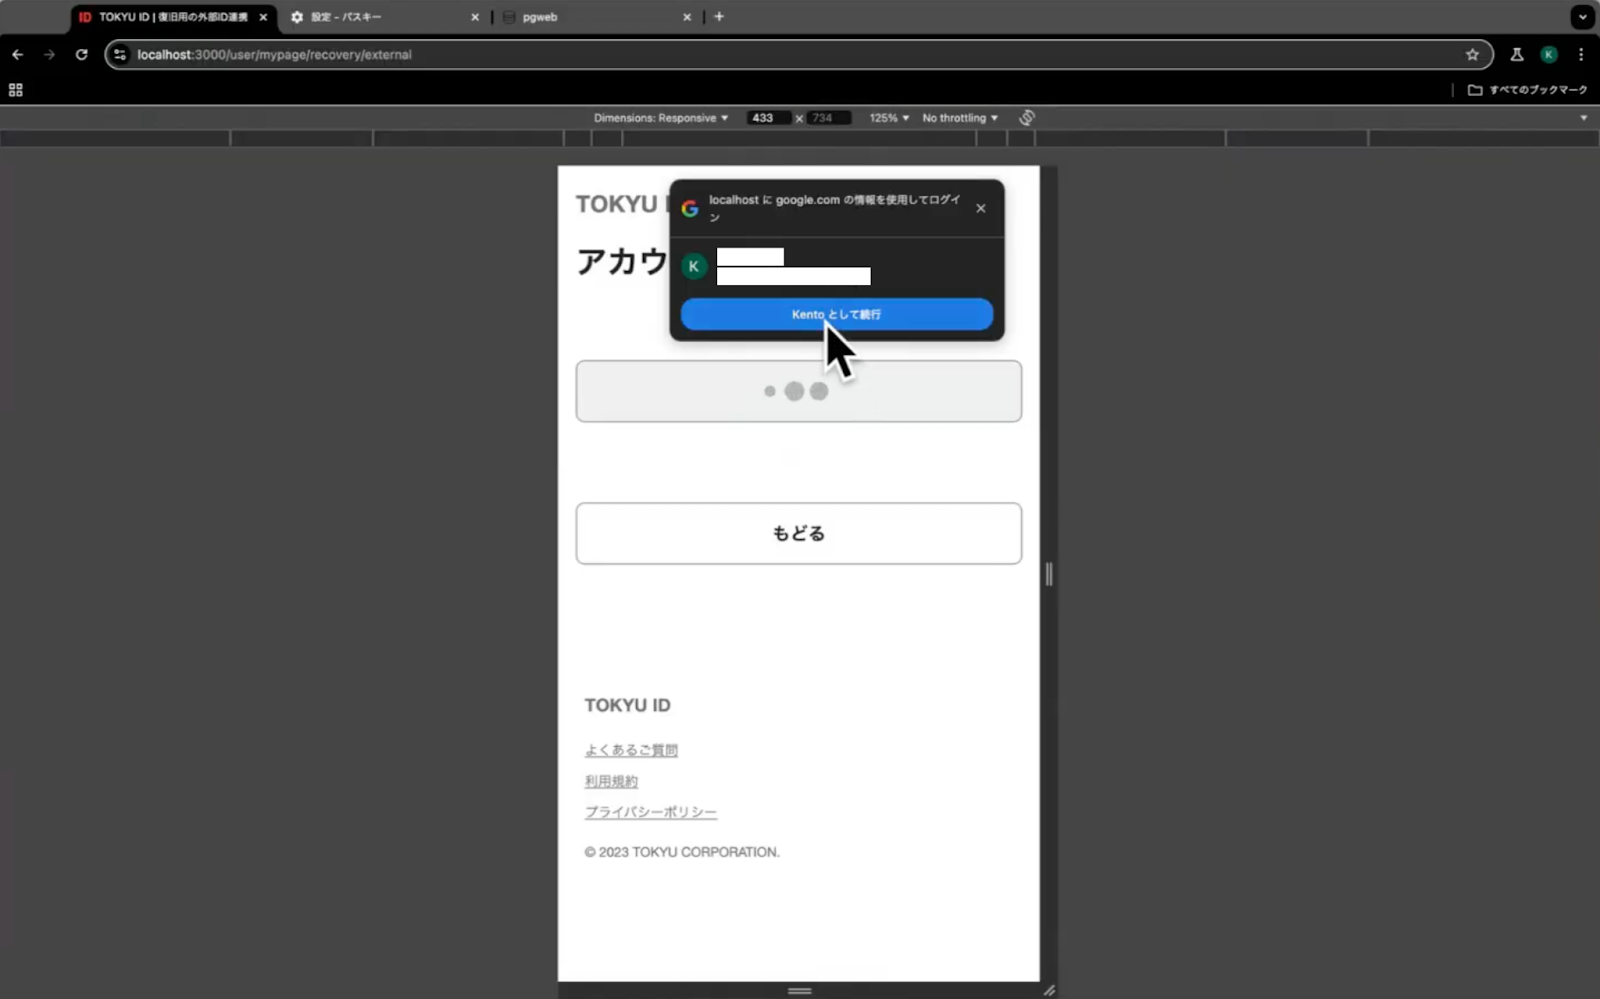
Task: Rotate the device viewport orientation
Action: pos(1027,116)
